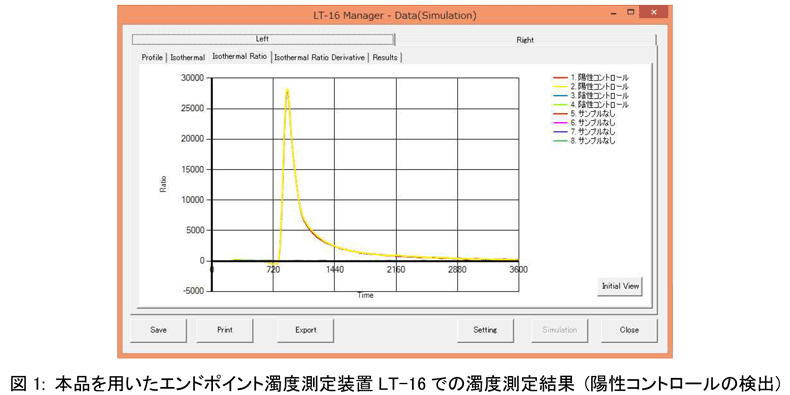Screen dimensions: 790x395
Task: Maximize the LT-16 Manager window
Action: pyautogui.click(x=630, y=13)
